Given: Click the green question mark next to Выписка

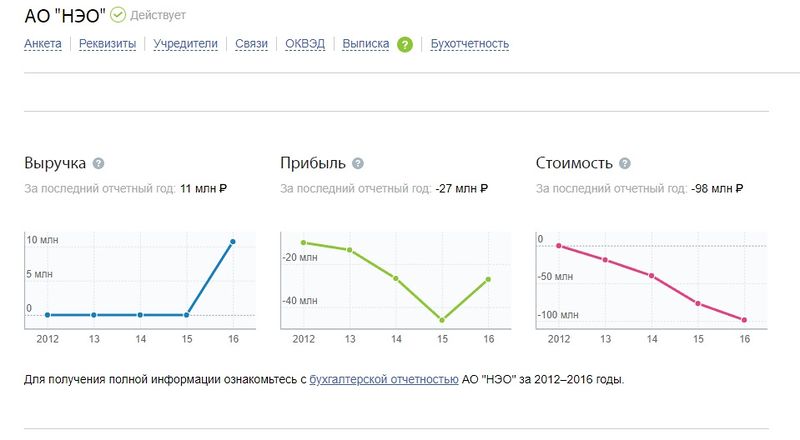Looking at the screenshot, I should pos(405,45).
